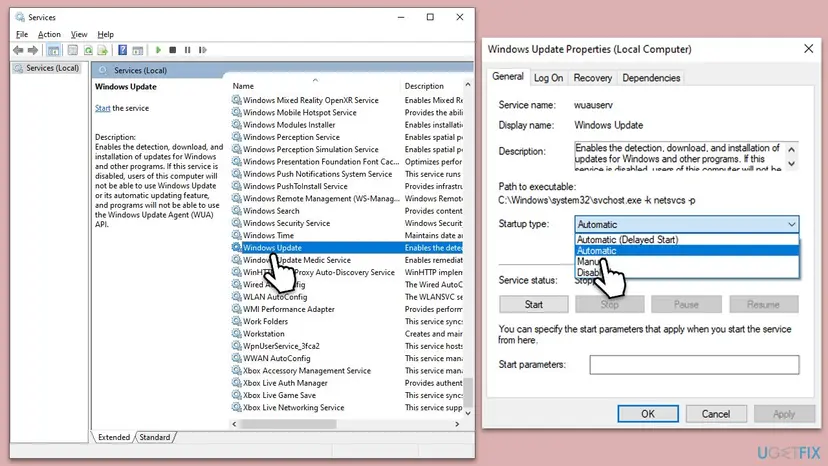Open Properties via the toolbar icon
Image resolution: width=828 pixels, height=466 pixels.
[73, 50]
